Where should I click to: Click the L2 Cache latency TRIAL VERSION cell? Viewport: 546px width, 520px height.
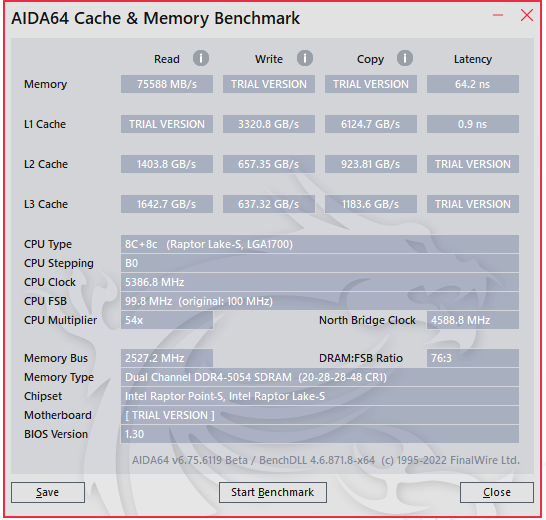click(x=473, y=164)
